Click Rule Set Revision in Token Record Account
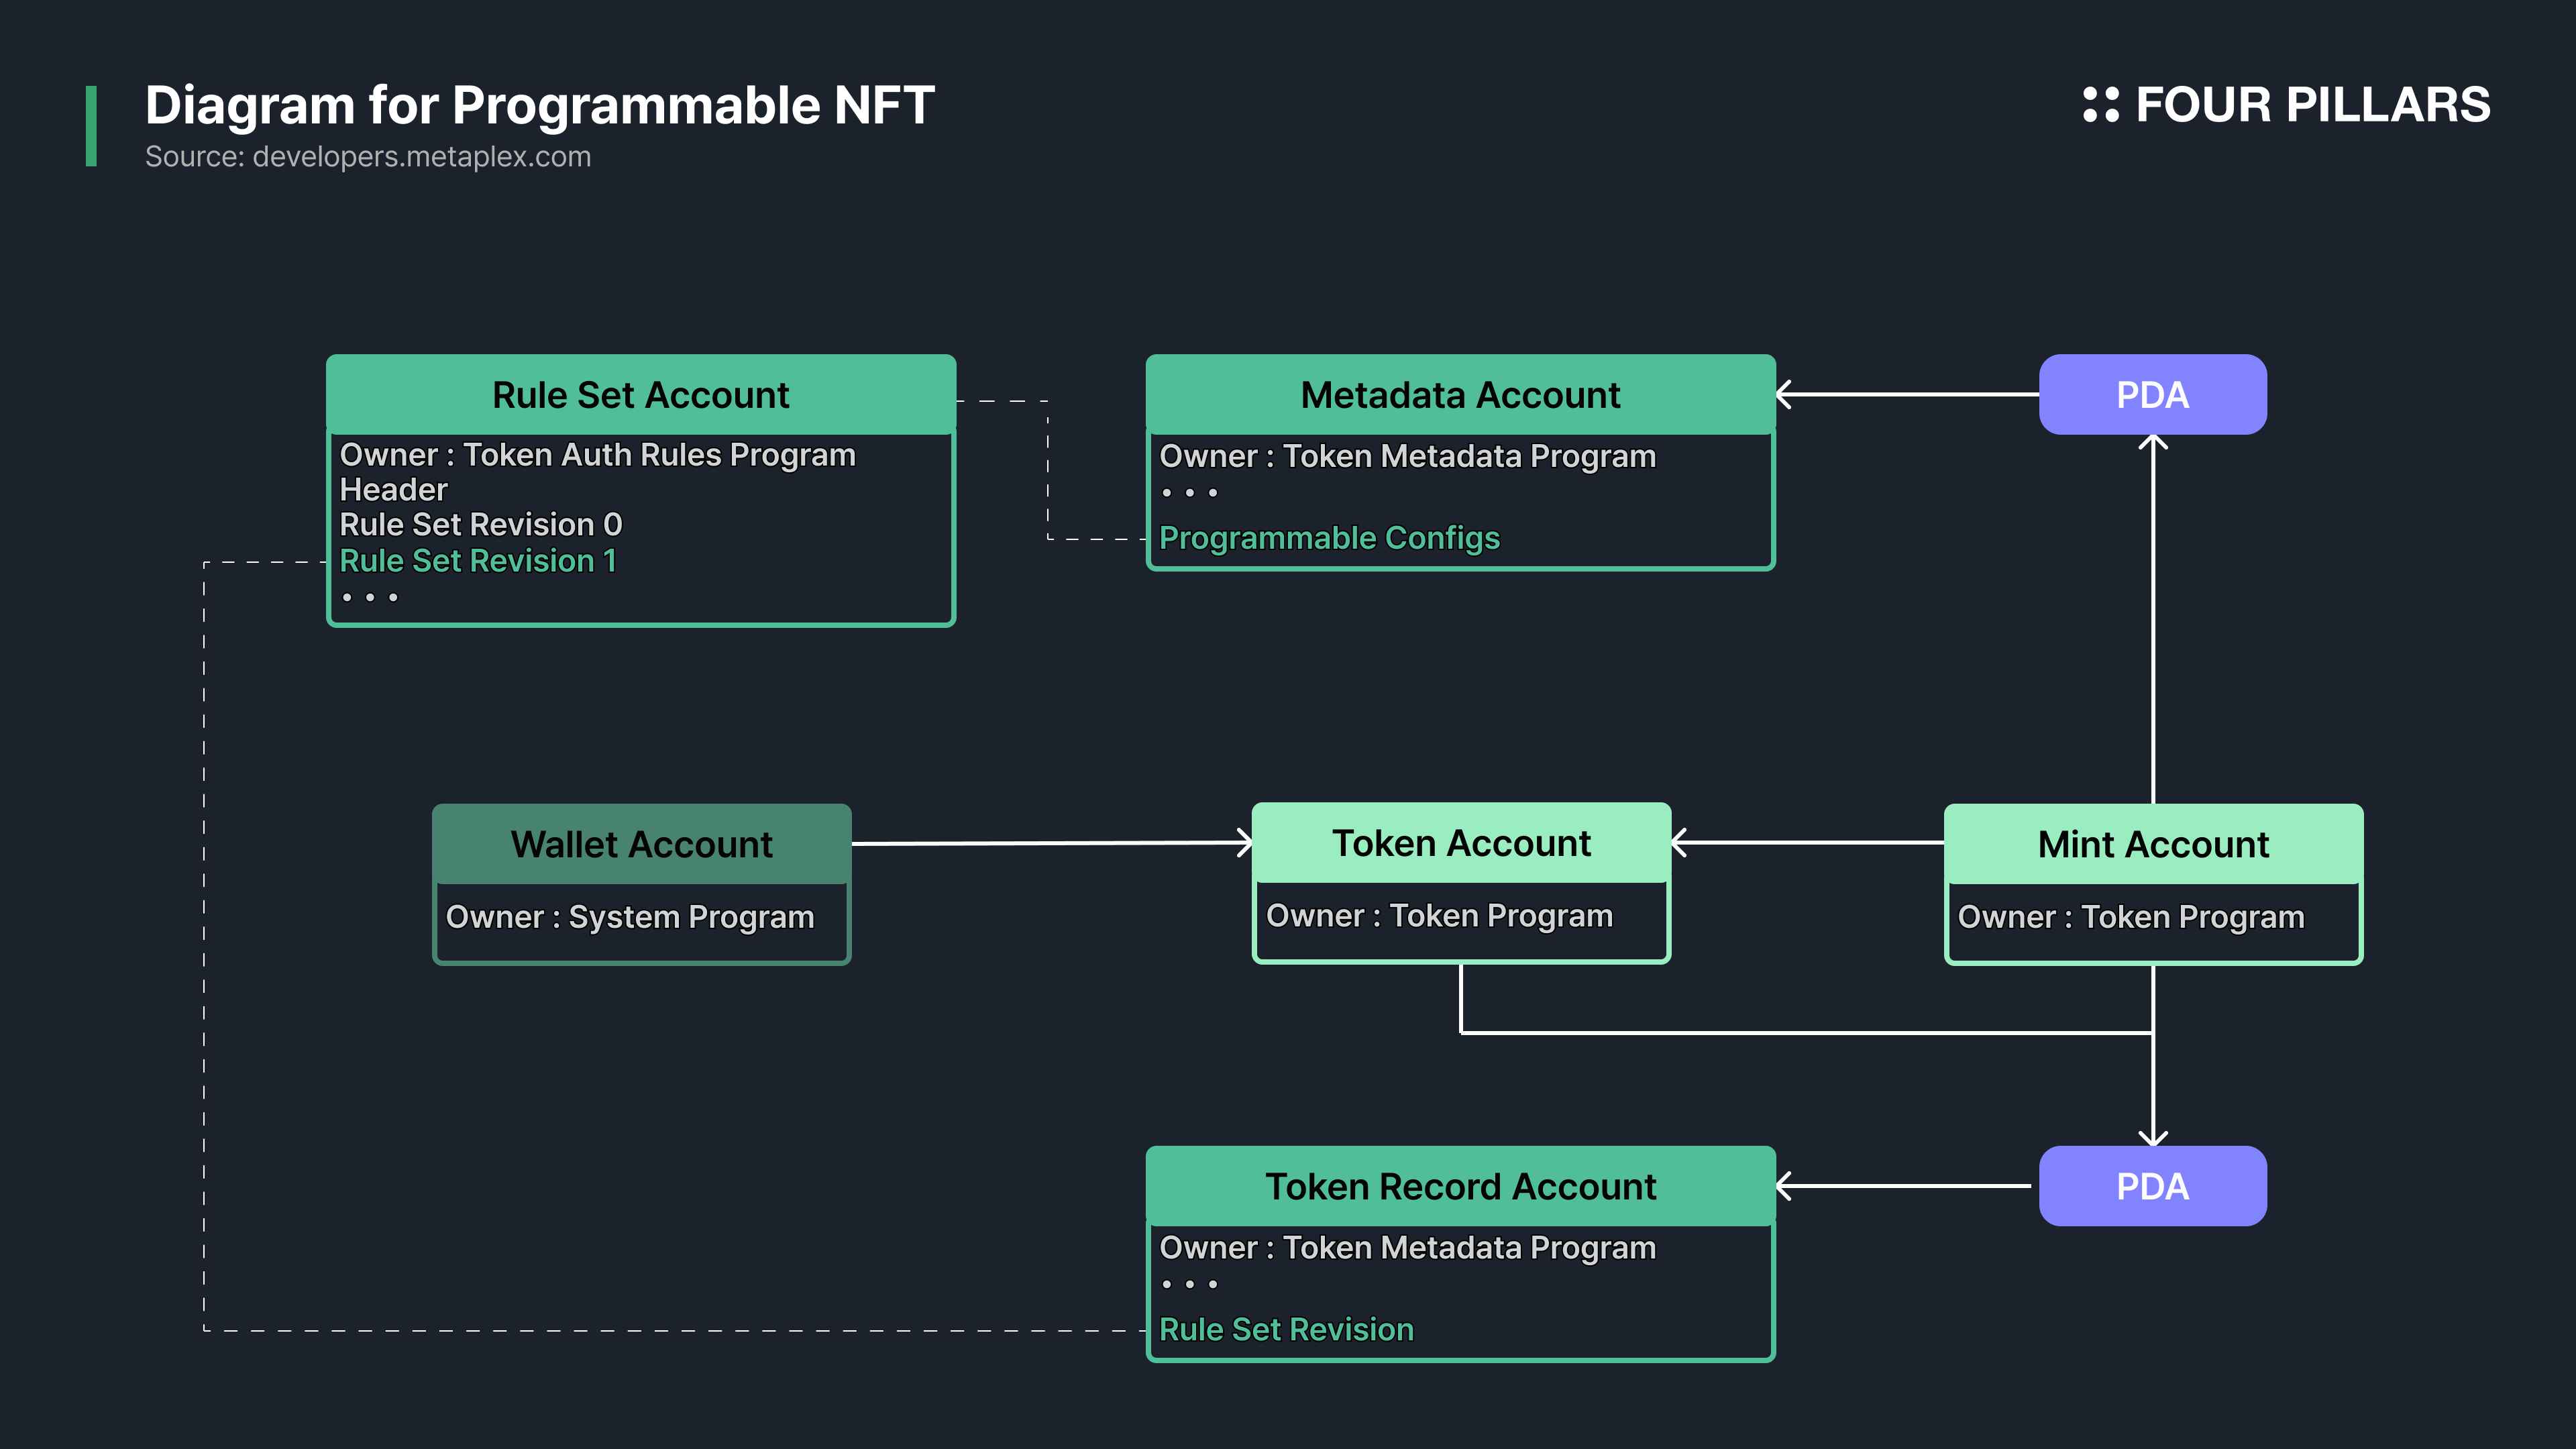Viewport: 2576px width, 1449px height. coord(1286,1329)
